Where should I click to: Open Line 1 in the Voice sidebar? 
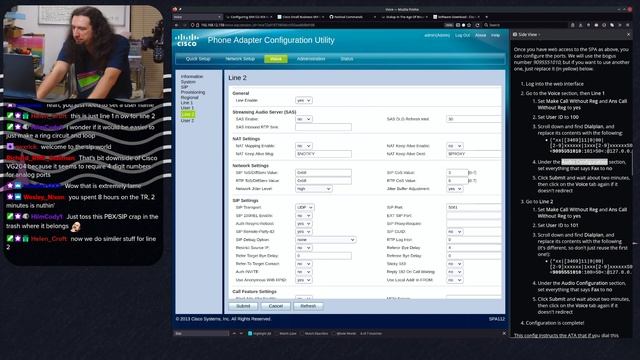click(187, 103)
